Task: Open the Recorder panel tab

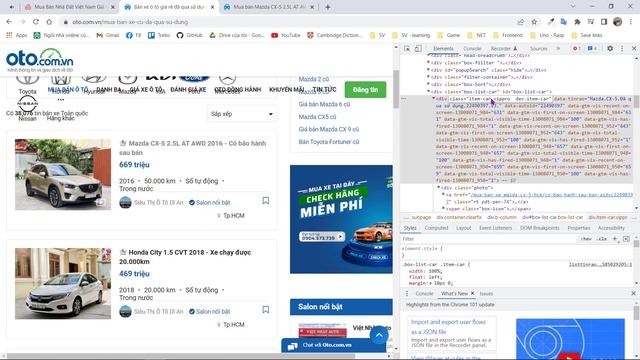Action: 504,48
